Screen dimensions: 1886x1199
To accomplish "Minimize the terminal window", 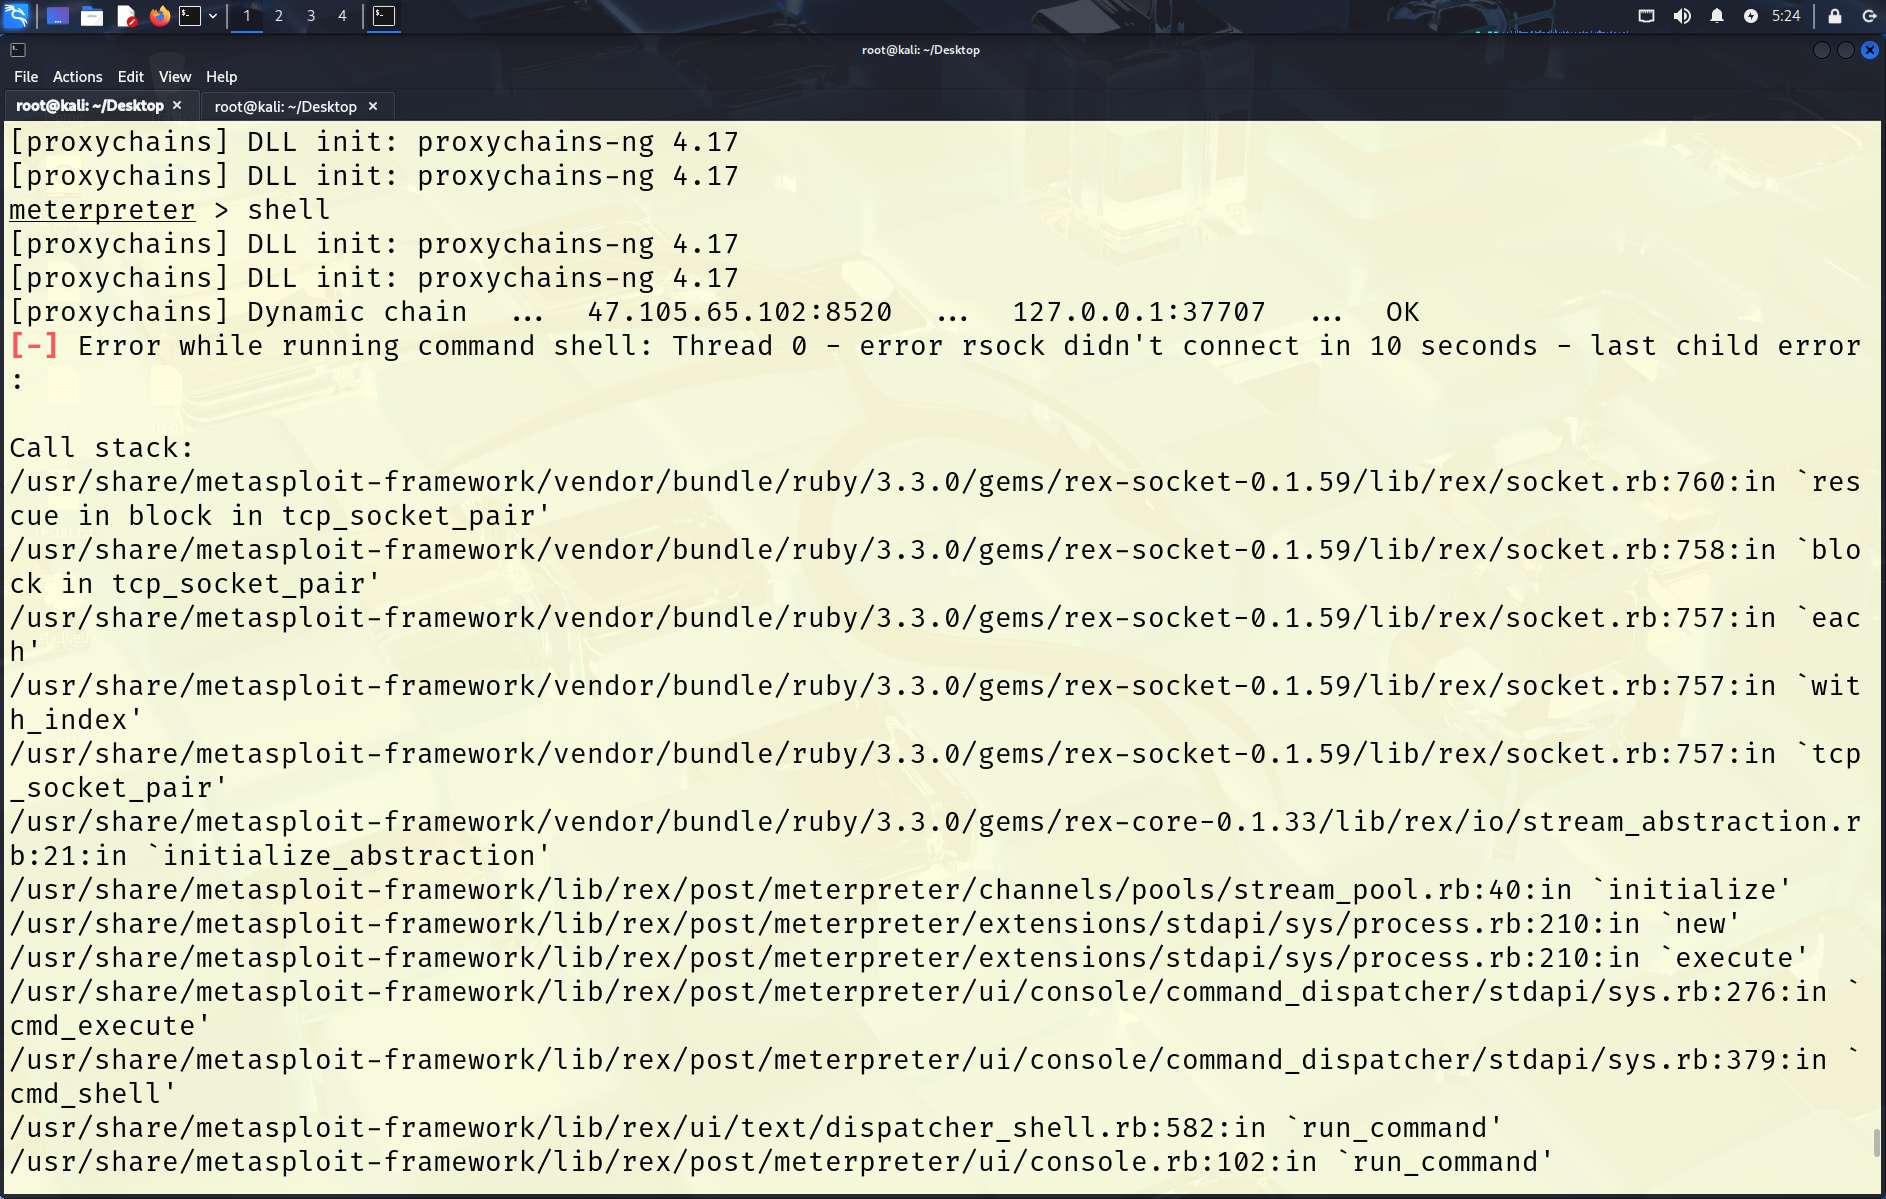I will click(1822, 50).
